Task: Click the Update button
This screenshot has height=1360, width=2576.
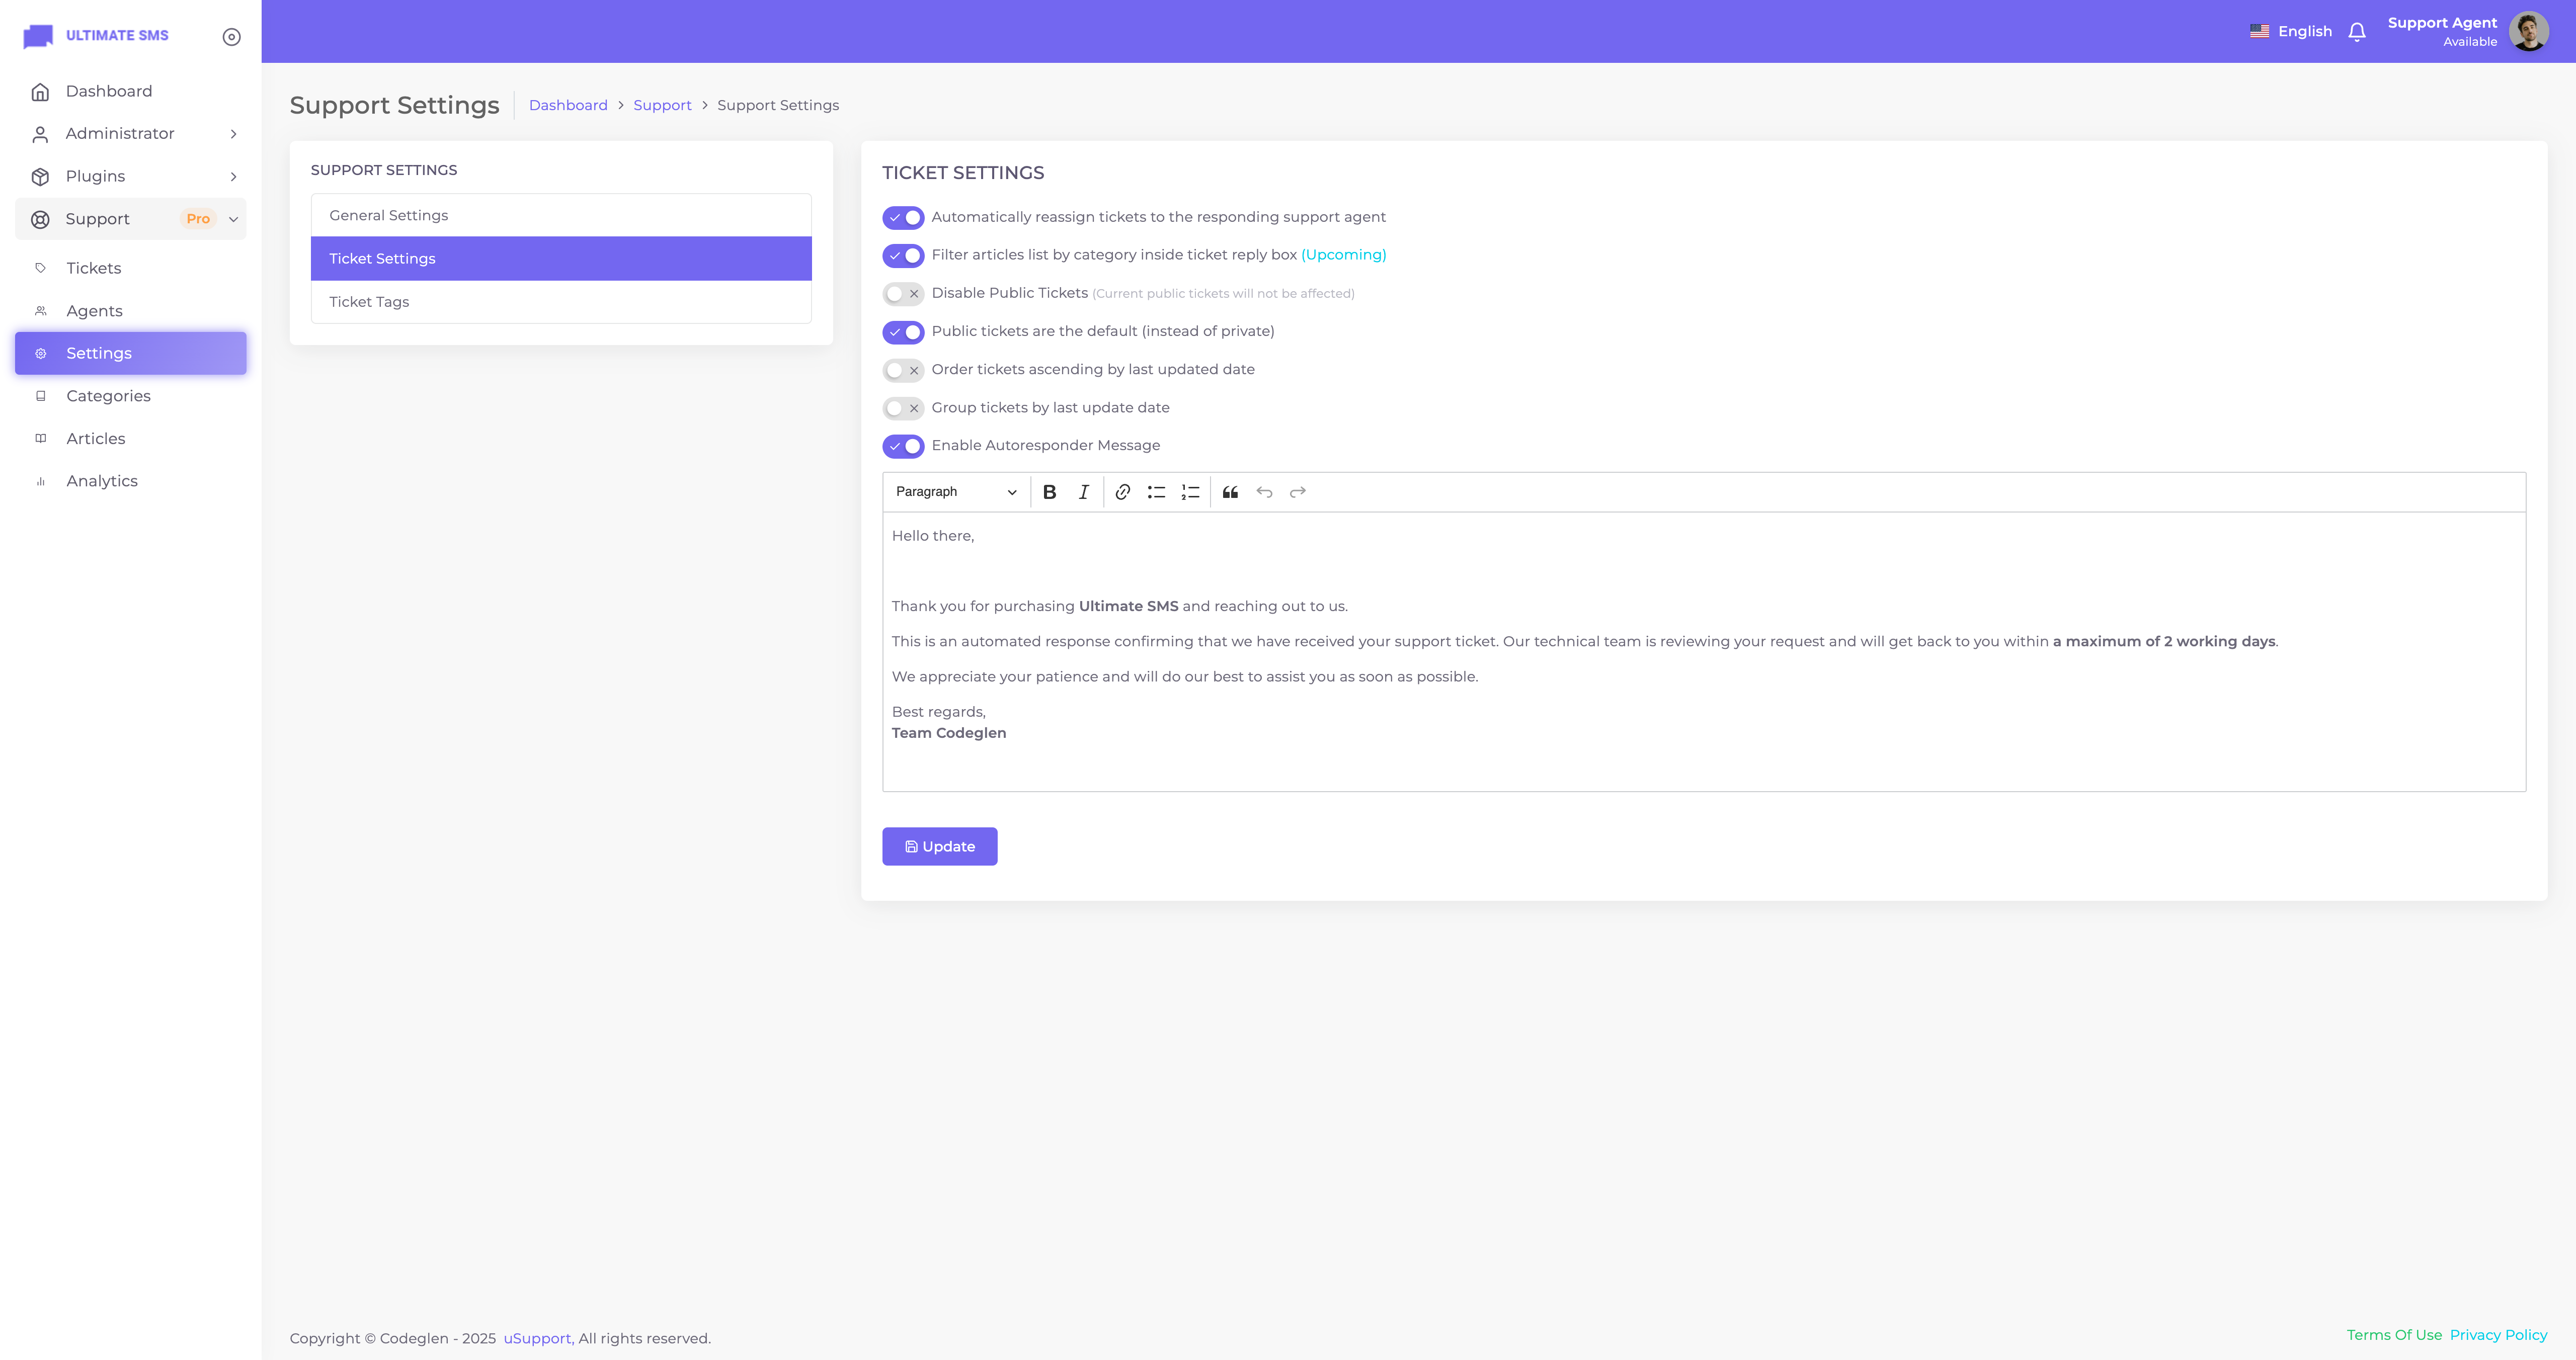Action: pyautogui.click(x=939, y=847)
